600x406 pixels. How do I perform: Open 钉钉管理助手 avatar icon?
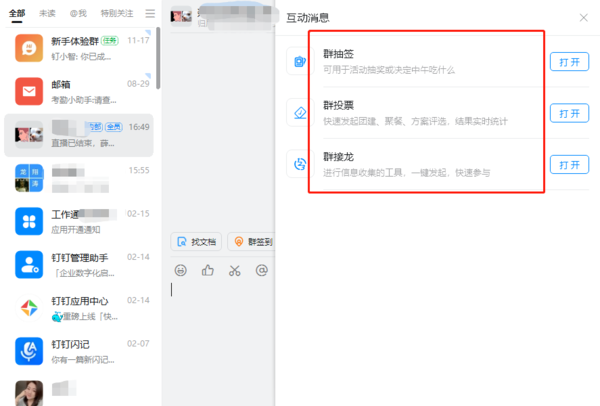tap(29, 264)
